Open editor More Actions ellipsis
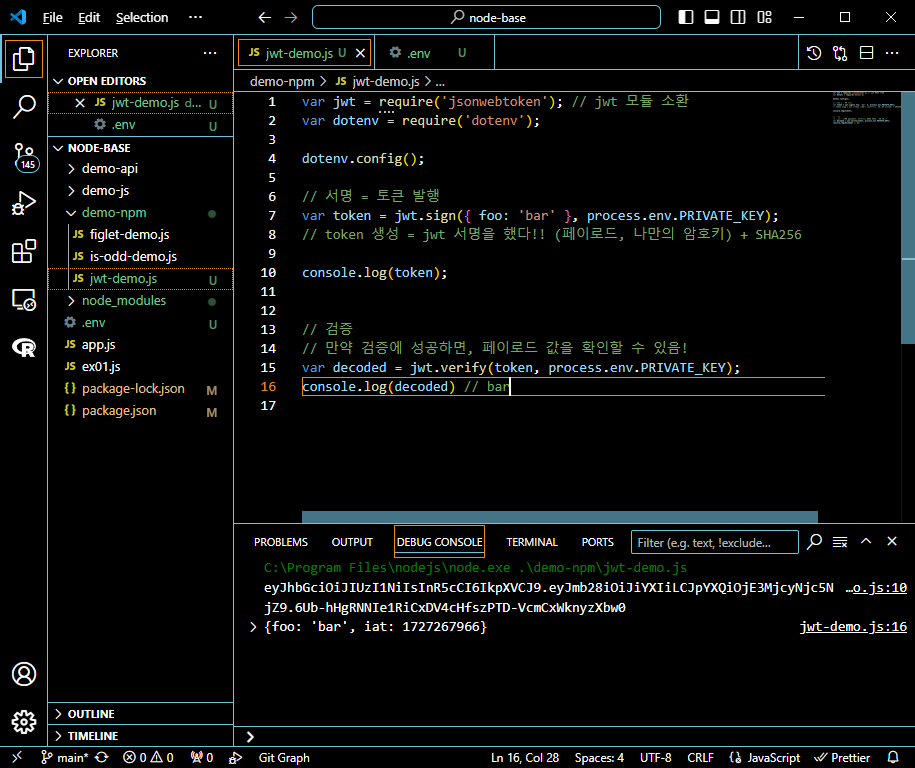The height and width of the screenshot is (768, 915). point(892,53)
